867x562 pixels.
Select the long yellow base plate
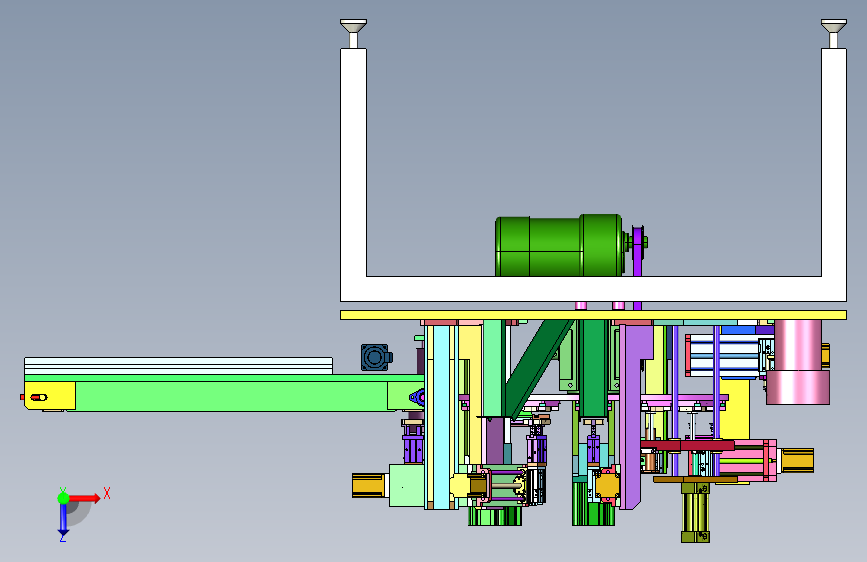pos(593,315)
